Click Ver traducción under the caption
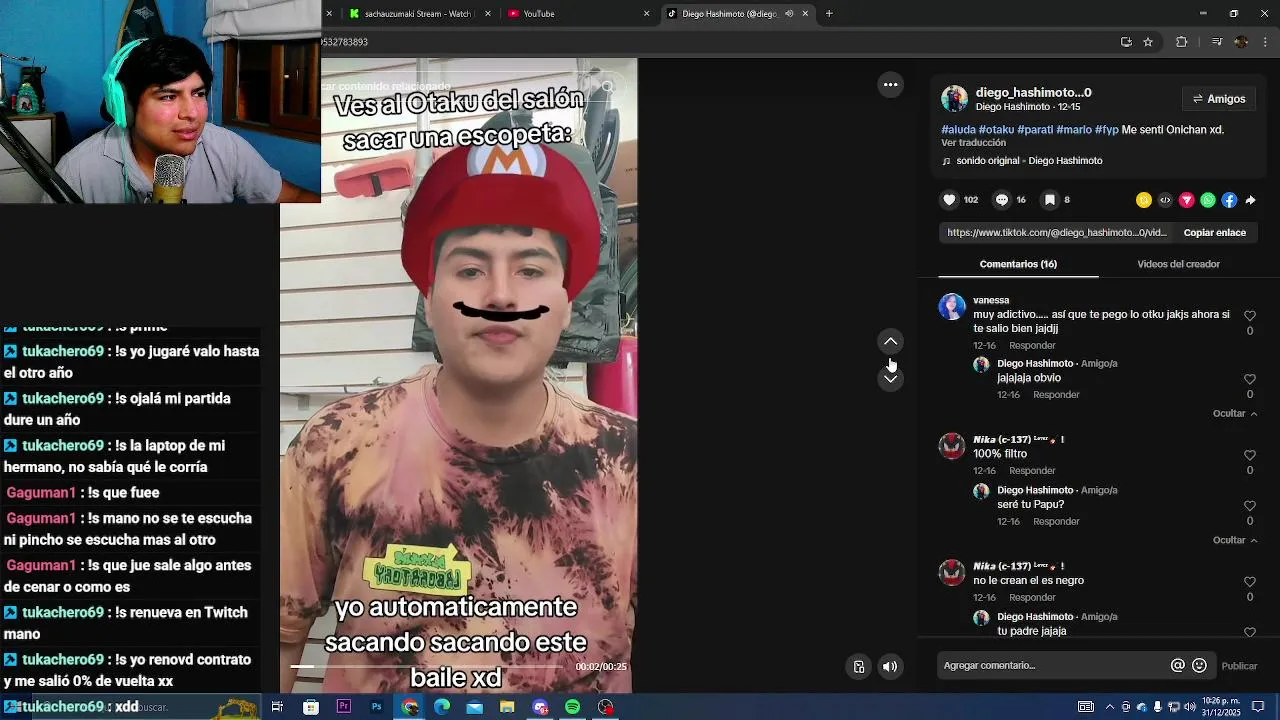This screenshot has height=720, width=1280. pos(973,143)
